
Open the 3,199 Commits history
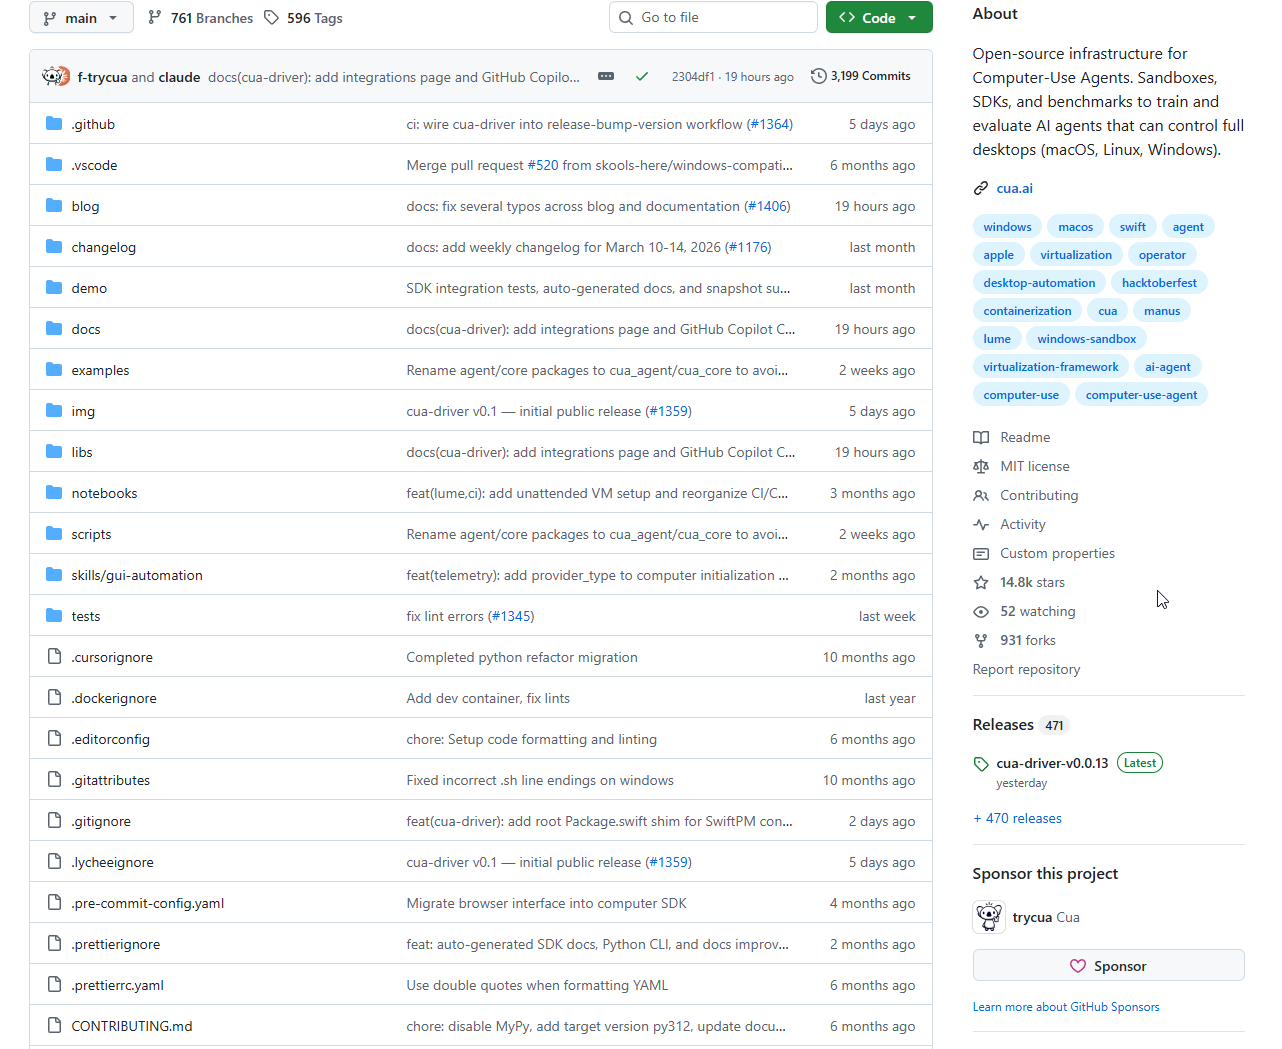860,76
